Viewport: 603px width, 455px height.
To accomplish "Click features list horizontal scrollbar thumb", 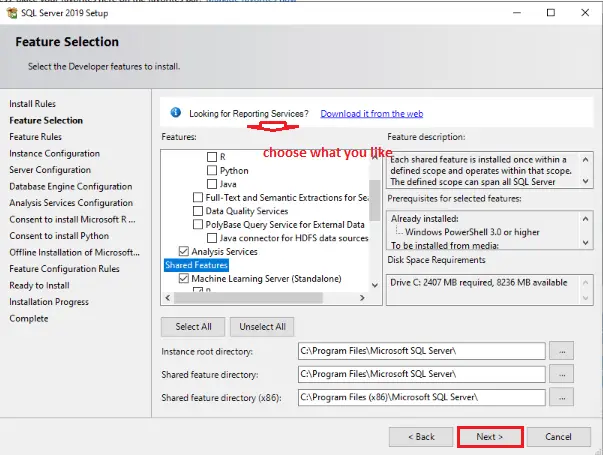I will coord(248,298).
